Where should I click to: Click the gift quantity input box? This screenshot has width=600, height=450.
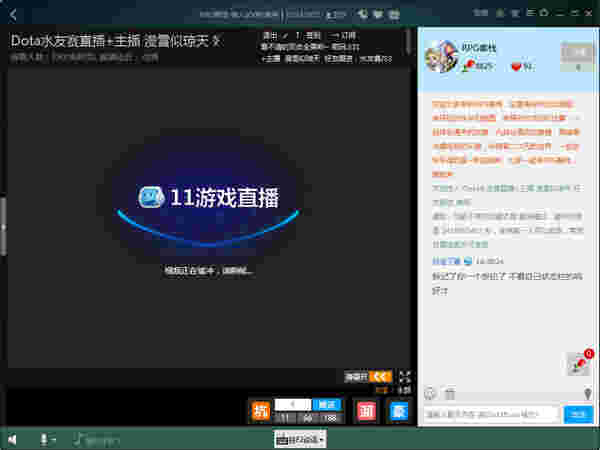pyautogui.click(x=293, y=404)
